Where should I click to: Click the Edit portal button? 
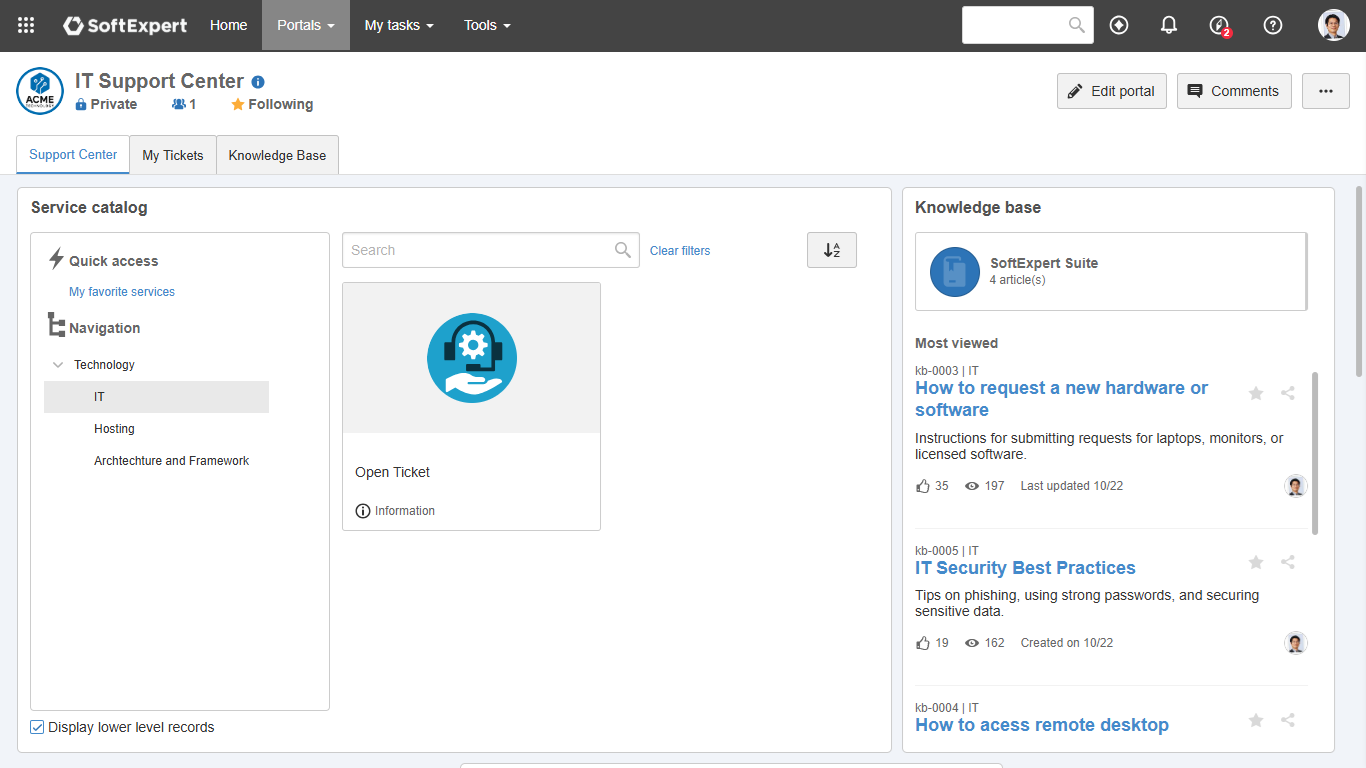pyautogui.click(x=1112, y=91)
